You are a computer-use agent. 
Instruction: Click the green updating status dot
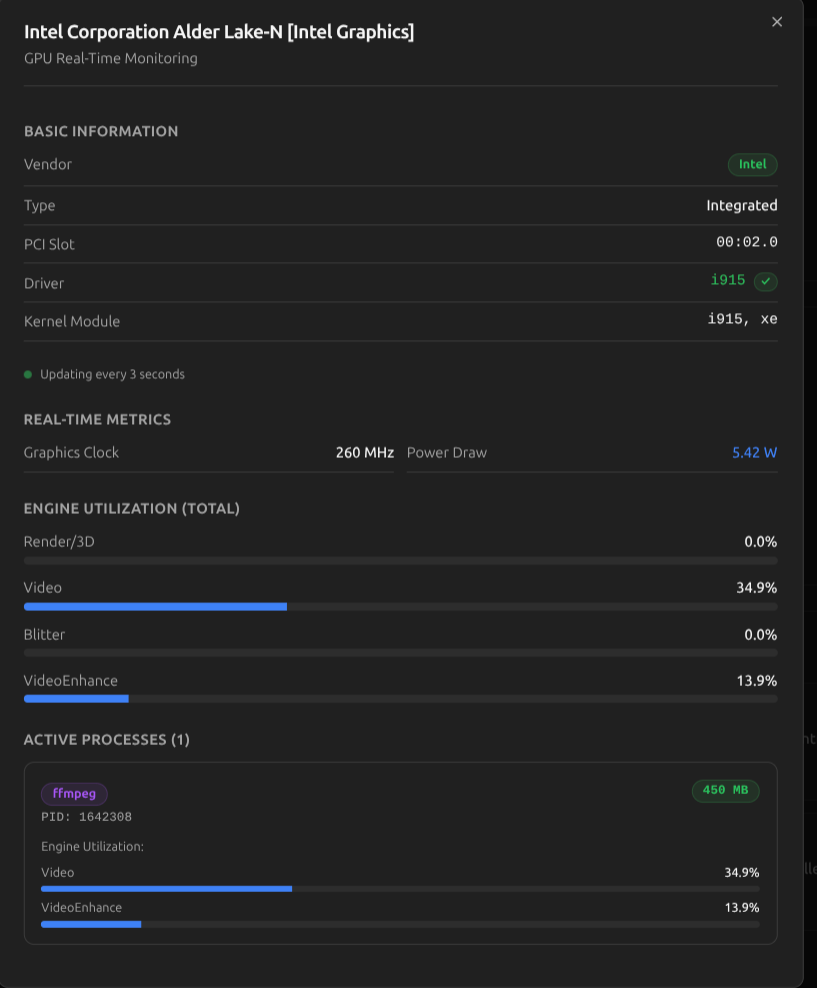(28, 375)
